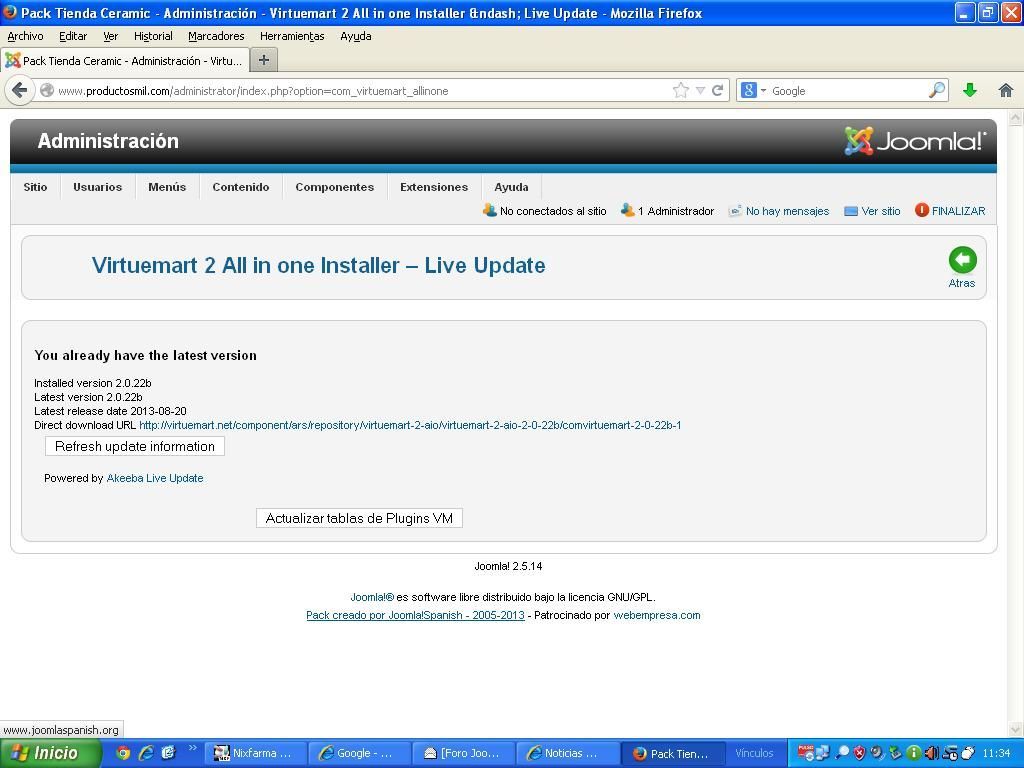Bookmark this page with the star icon

coord(680,90)
